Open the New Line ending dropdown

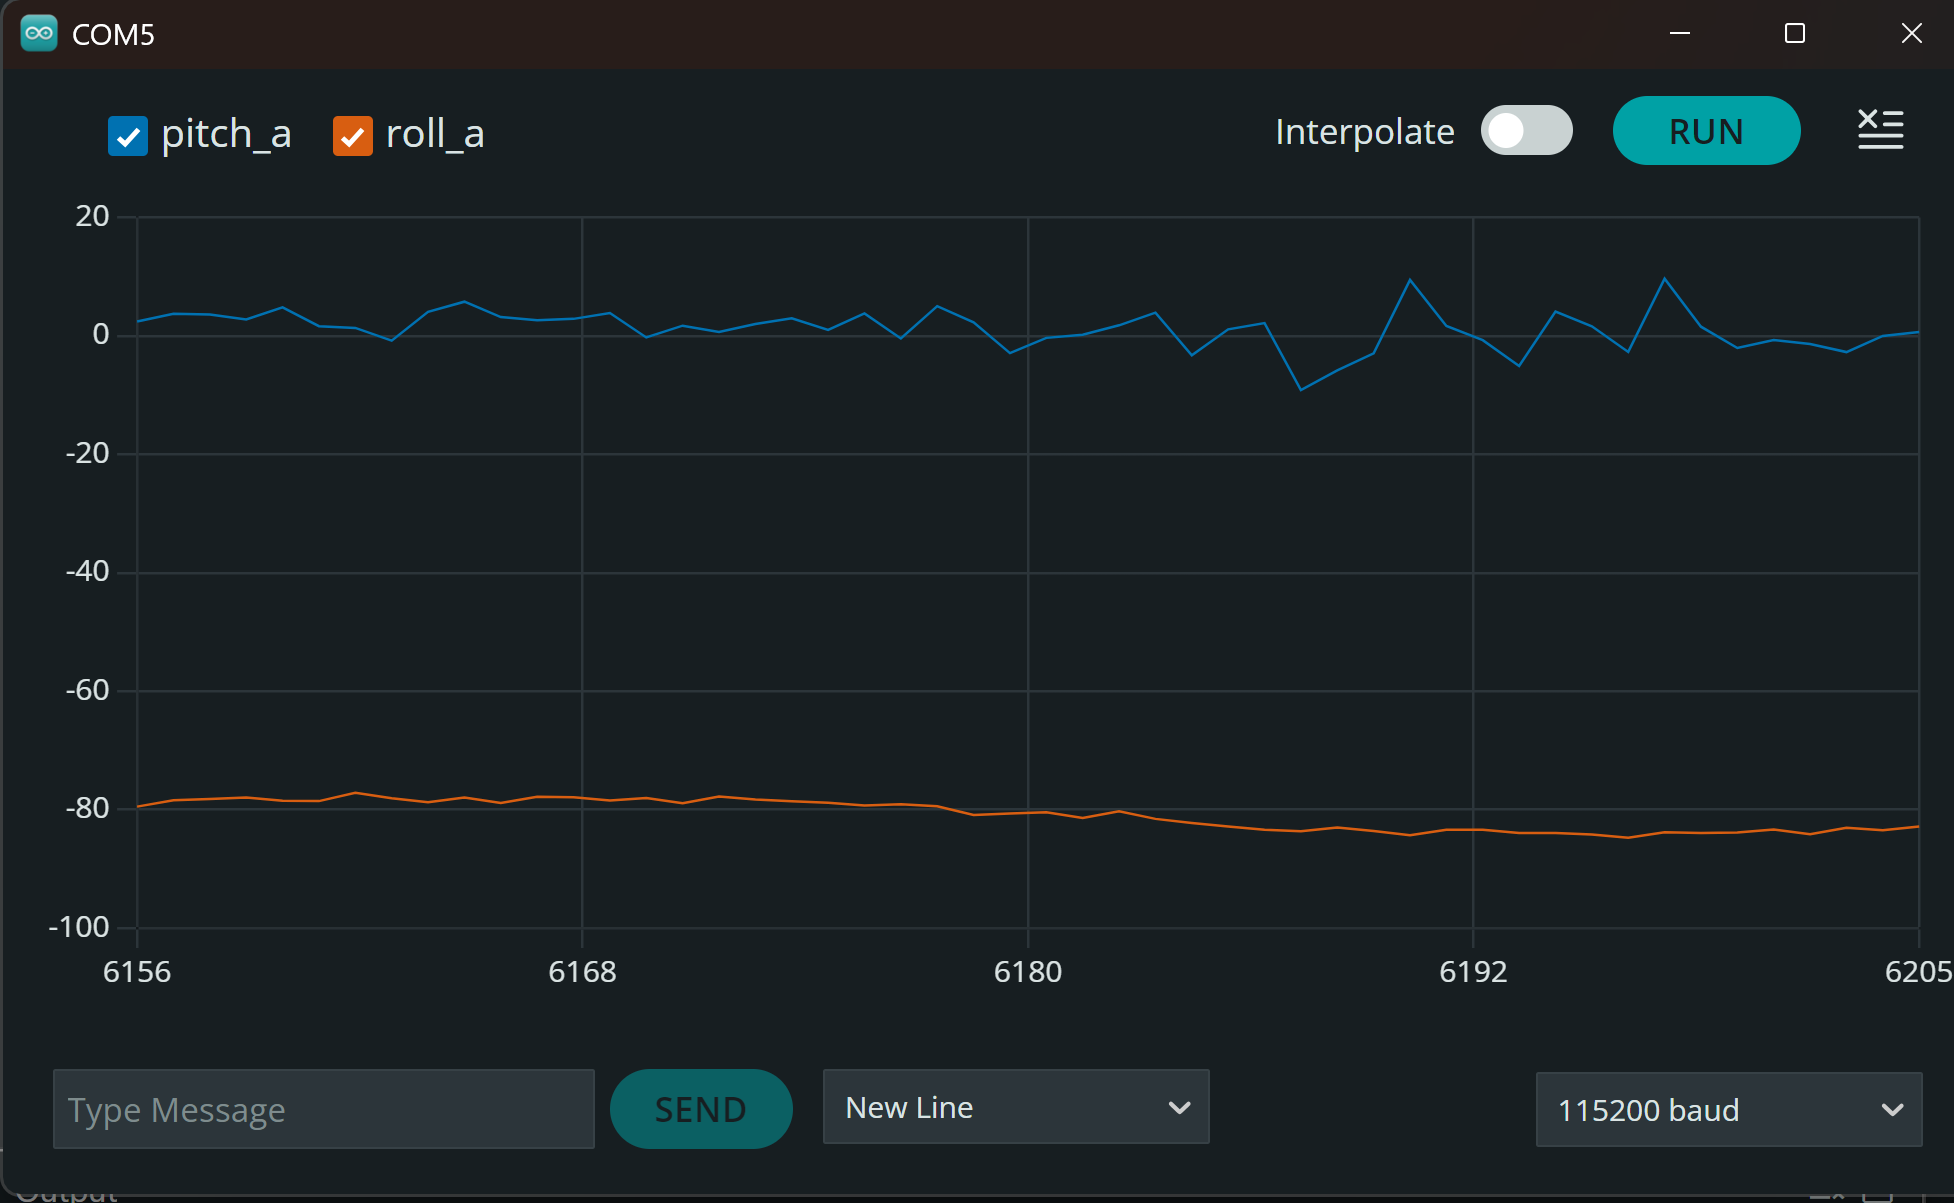pyautogui.click(x=1015, y=1107)
